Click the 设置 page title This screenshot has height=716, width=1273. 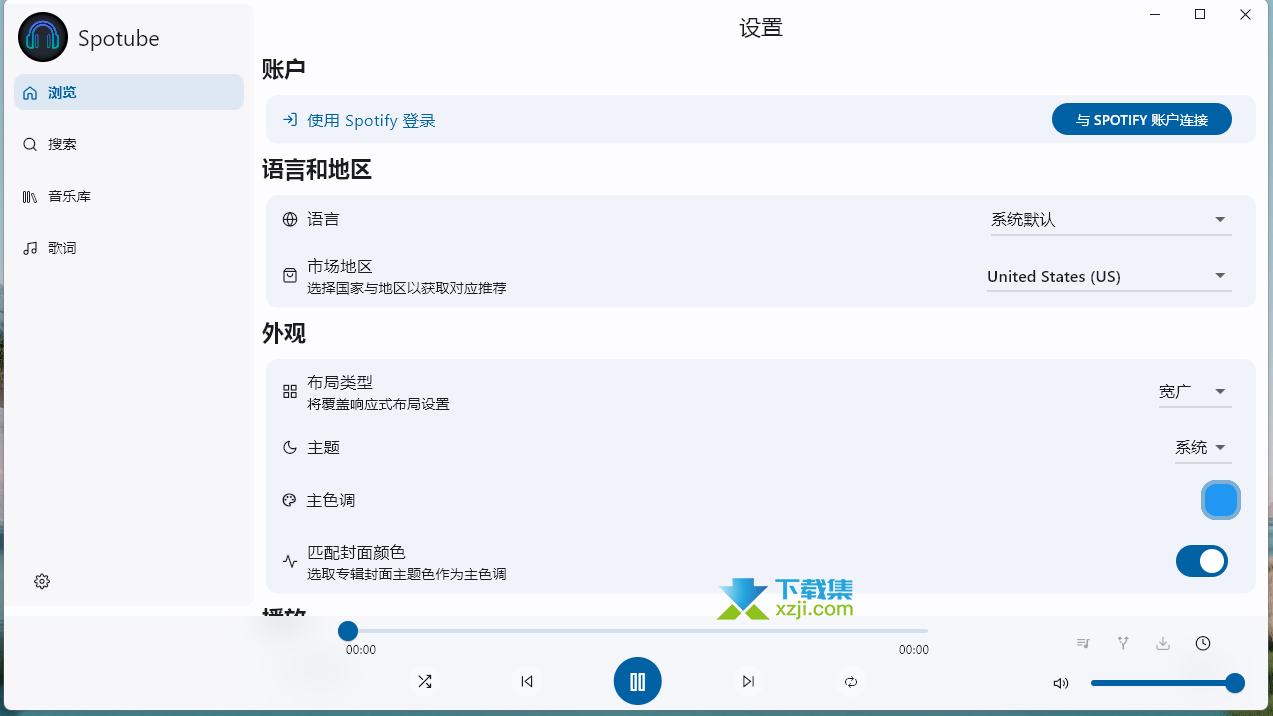[761, 28]
